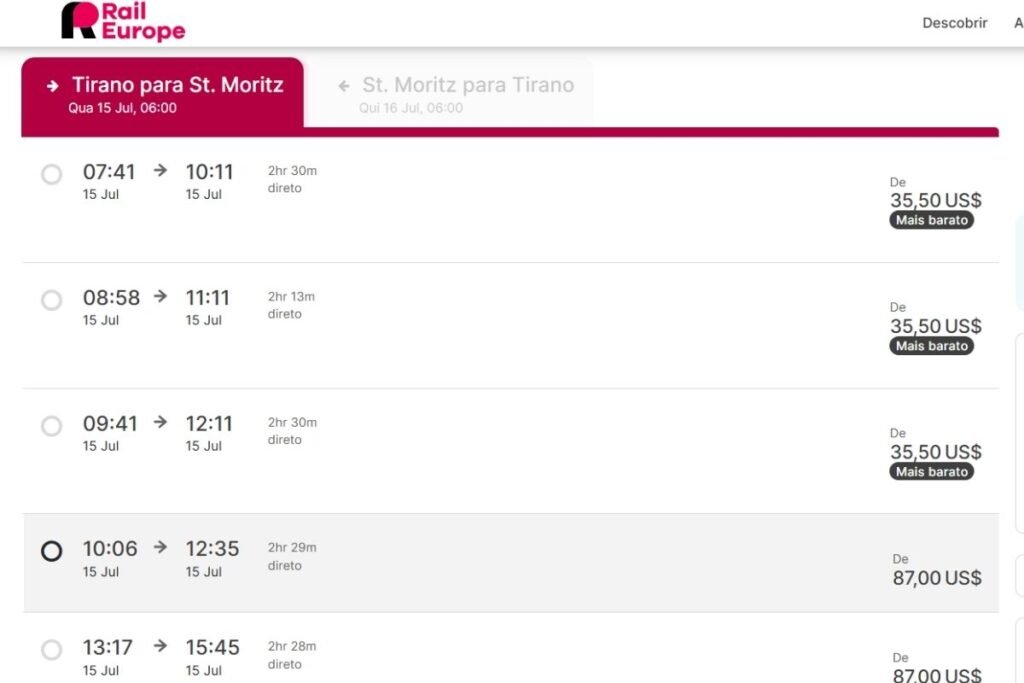Open the Descobrir menu
The width and height of the screenshot is (1024, 683).
point(954,23)
